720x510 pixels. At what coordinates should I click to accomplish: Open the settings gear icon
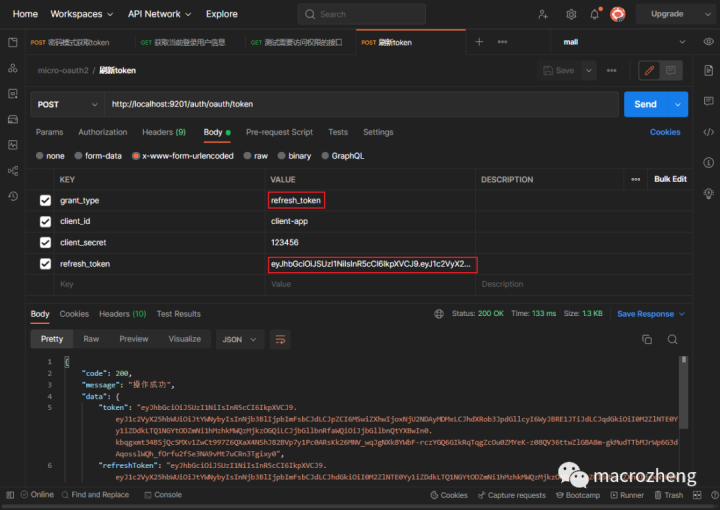pos(571,14)
